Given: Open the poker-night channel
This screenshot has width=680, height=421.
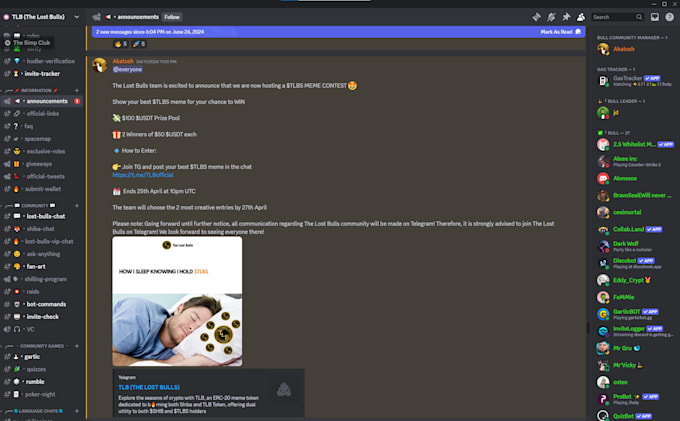Looking at the screenshot, I should pos(42,394).
